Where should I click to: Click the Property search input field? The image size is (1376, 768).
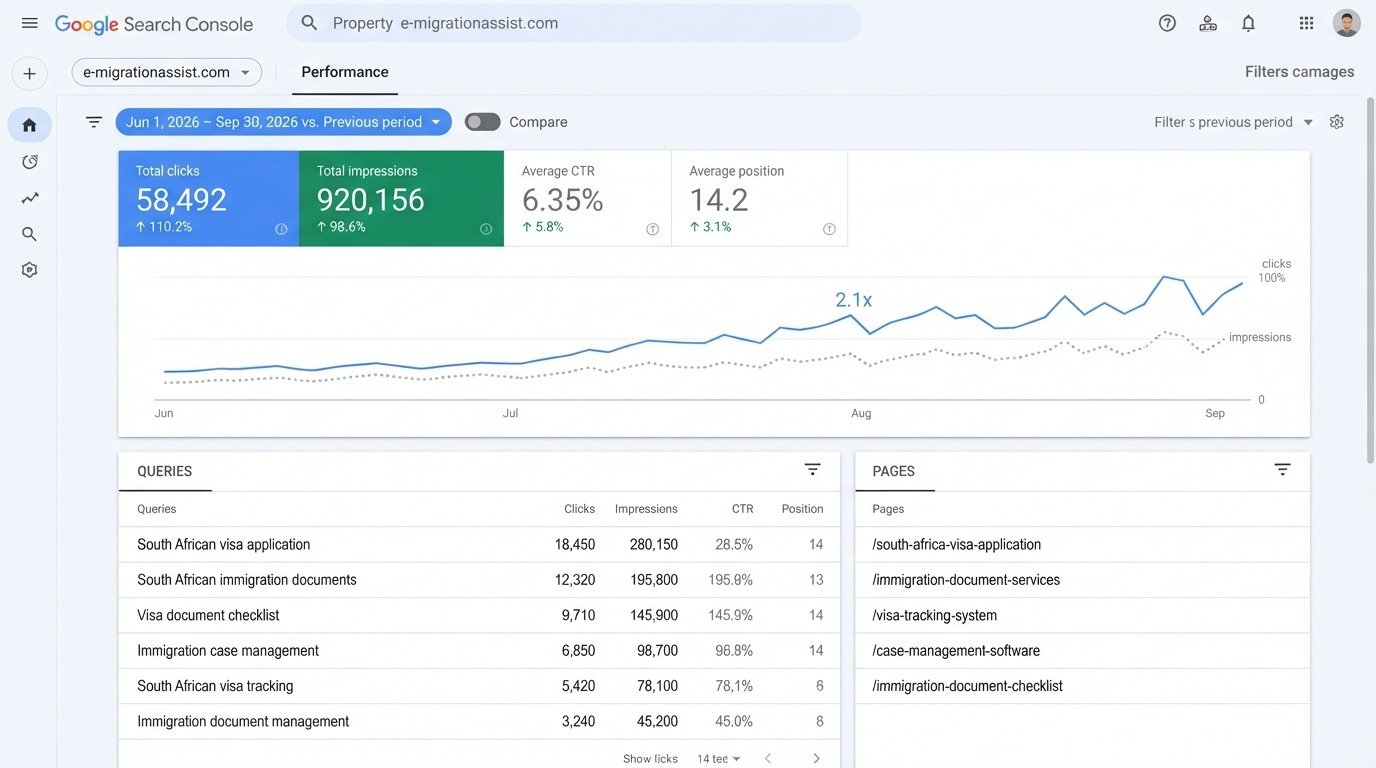pyautogui.click(x=574, y=23)
